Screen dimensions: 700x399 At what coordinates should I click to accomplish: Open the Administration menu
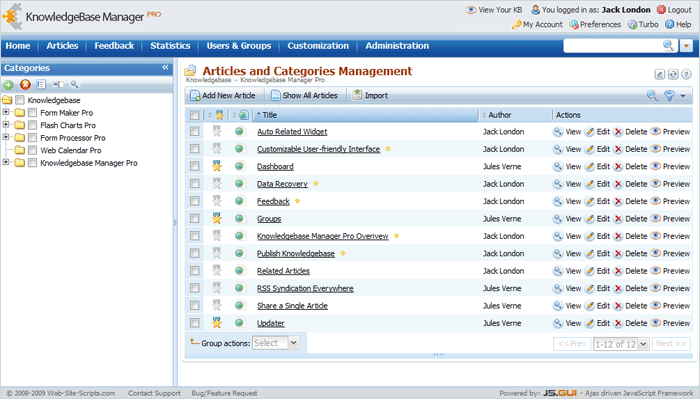pos(397,46)
